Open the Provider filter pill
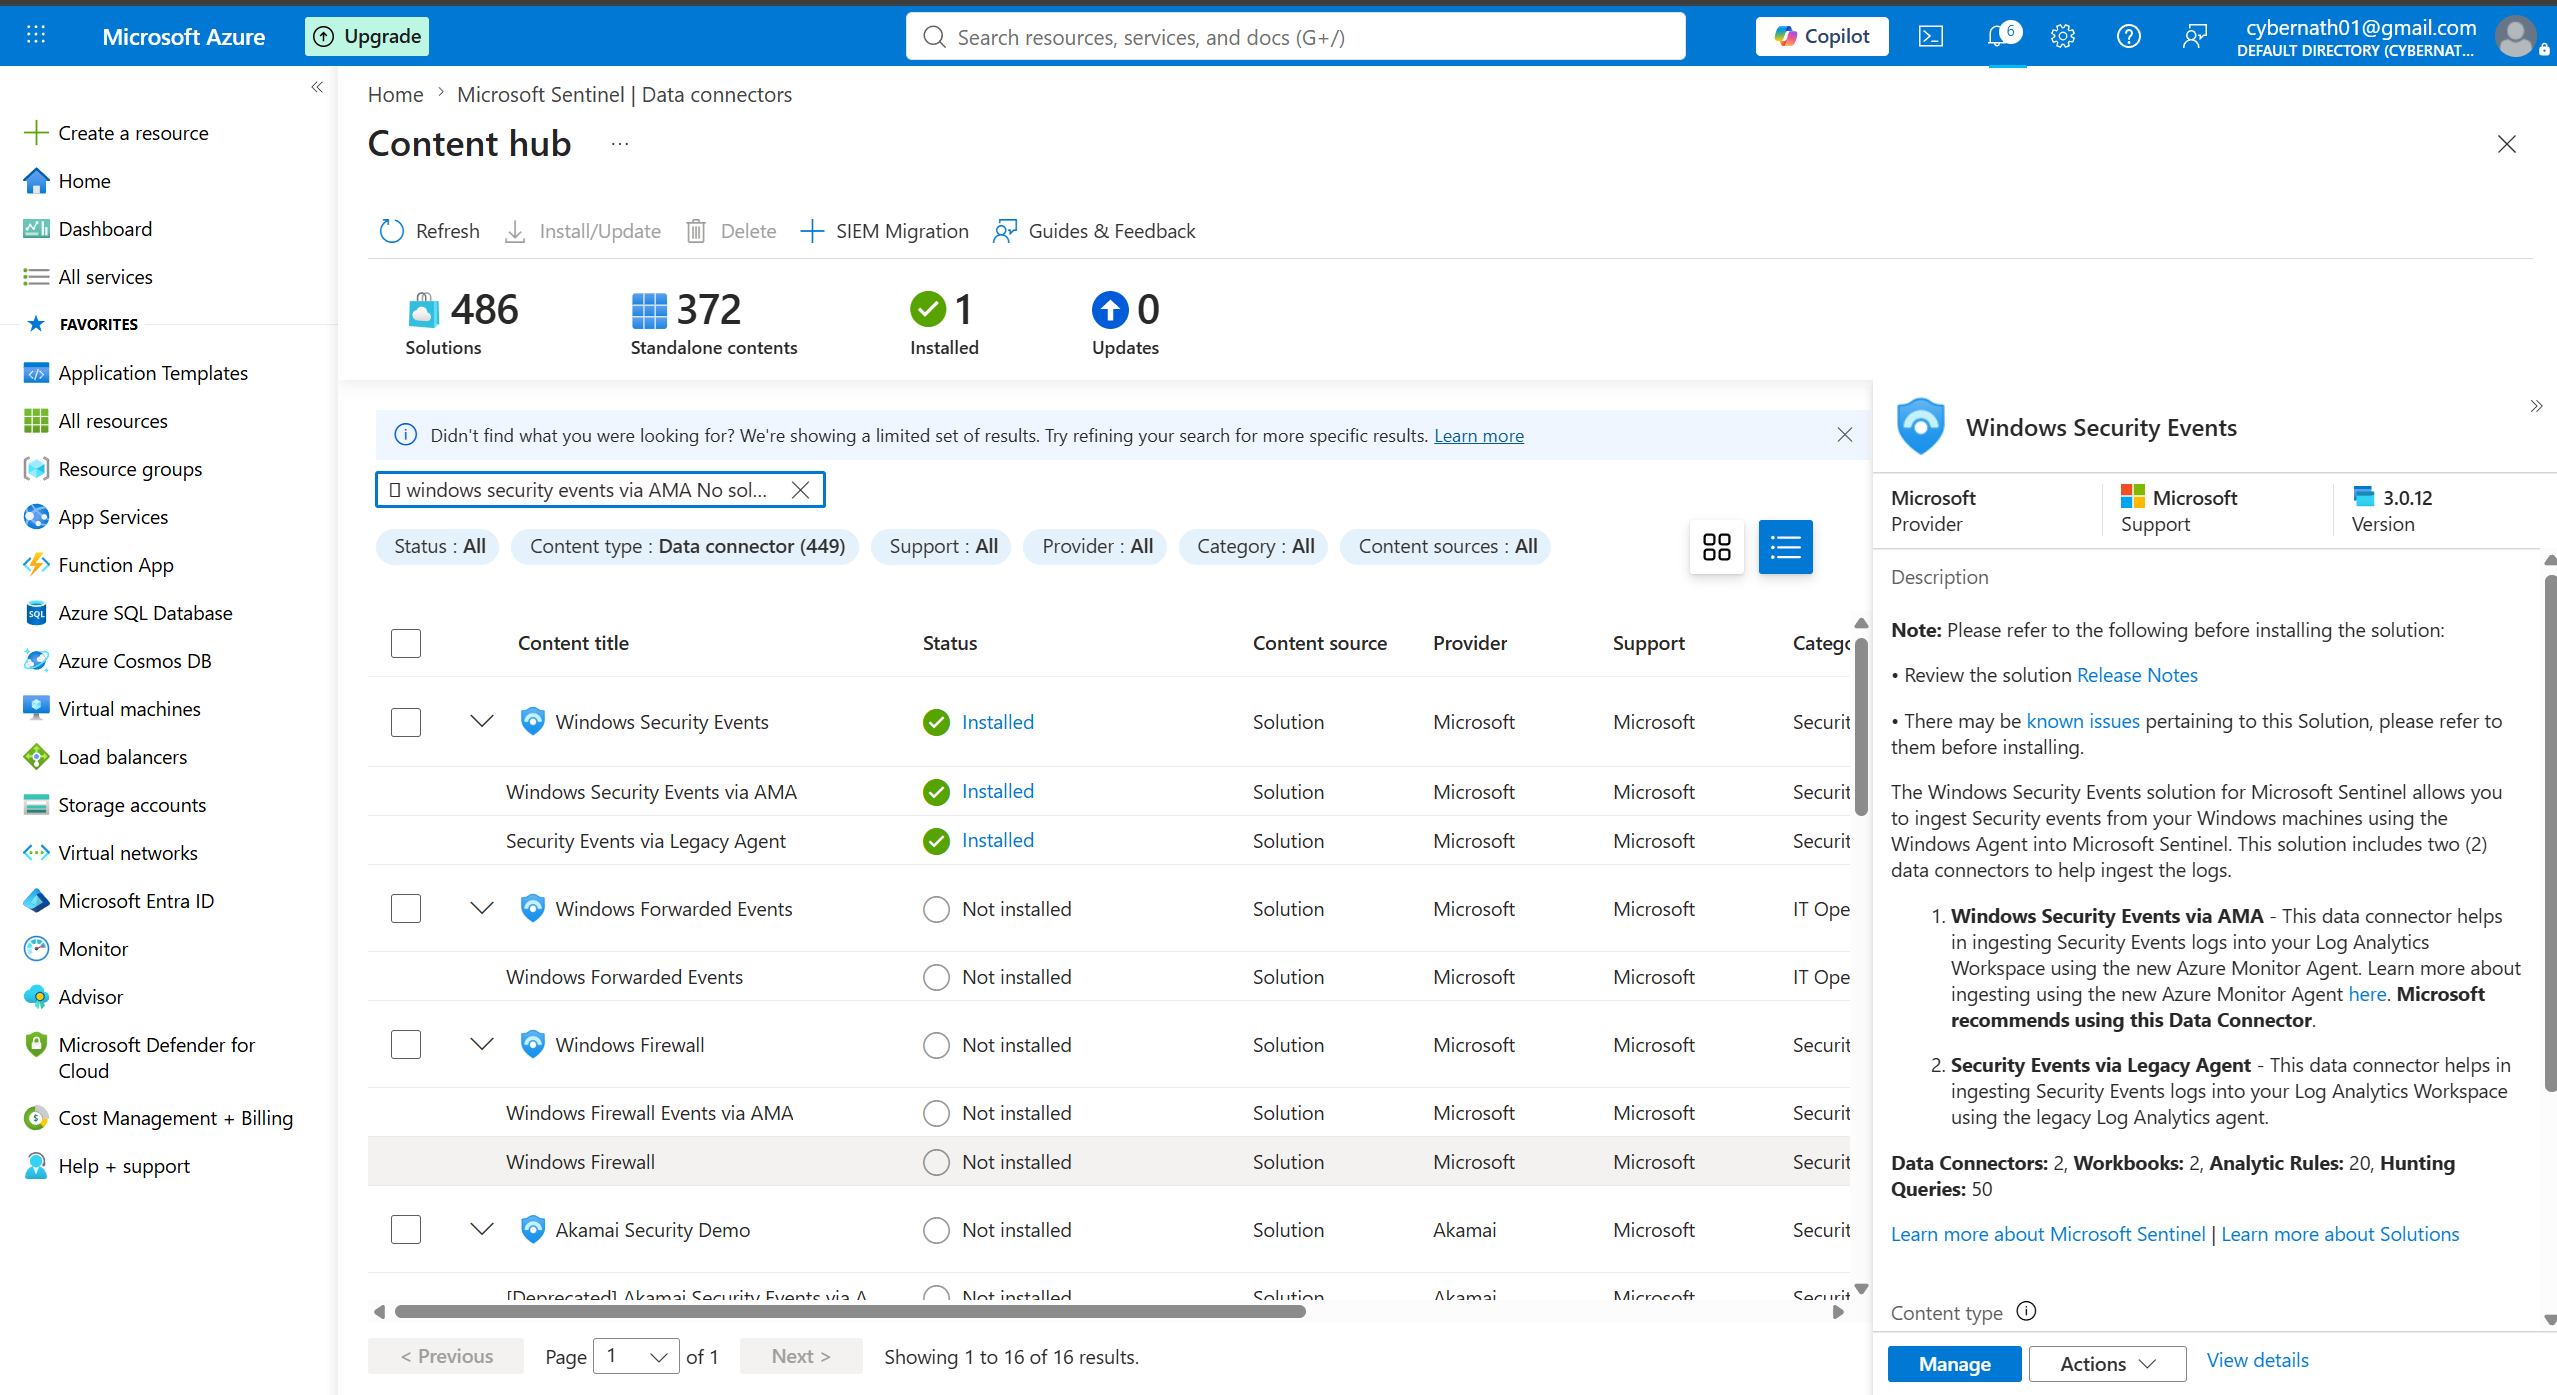 (1096, 547)
